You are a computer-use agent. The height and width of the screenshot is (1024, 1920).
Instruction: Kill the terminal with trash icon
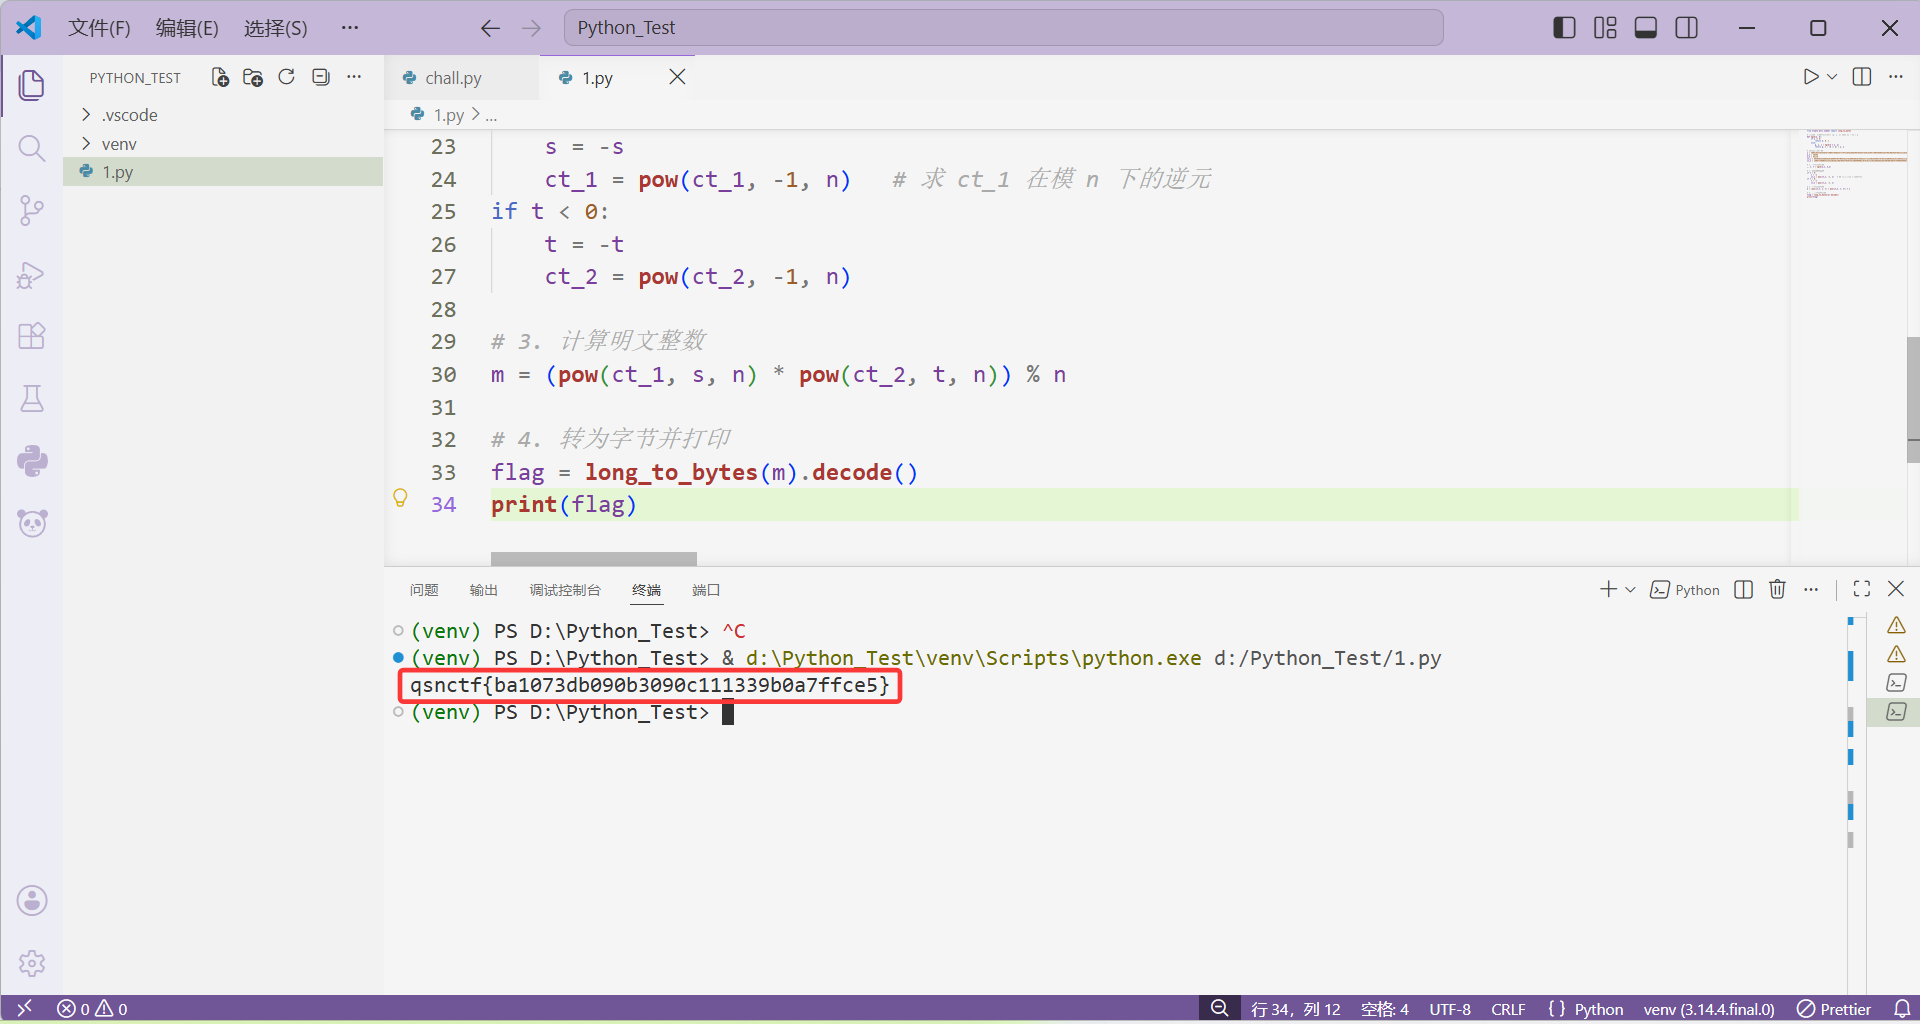(x=1777, y=589)
